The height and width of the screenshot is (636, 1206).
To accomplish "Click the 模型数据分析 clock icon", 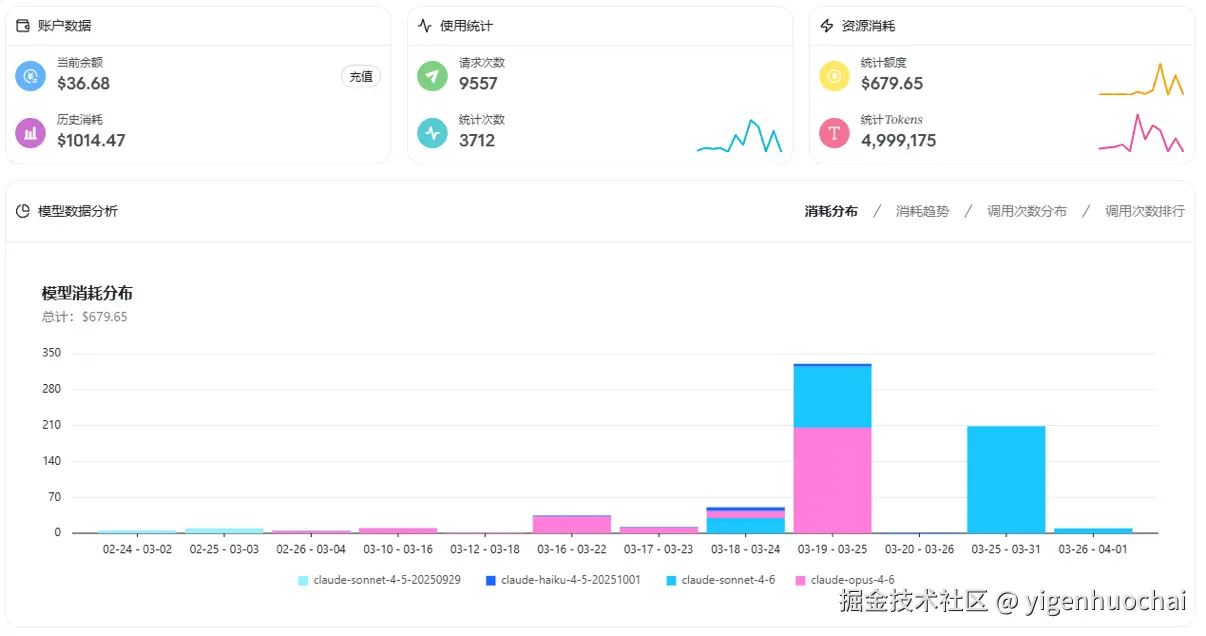I will (21, 211).
